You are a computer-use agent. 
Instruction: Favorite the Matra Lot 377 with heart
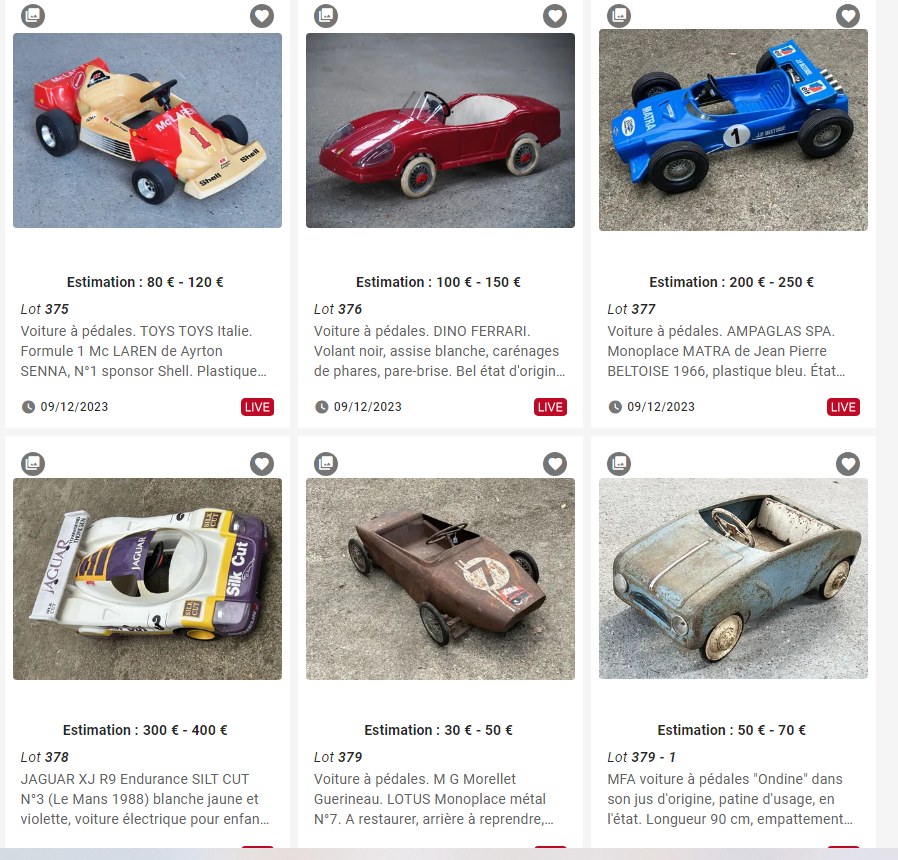coord(848,15)
